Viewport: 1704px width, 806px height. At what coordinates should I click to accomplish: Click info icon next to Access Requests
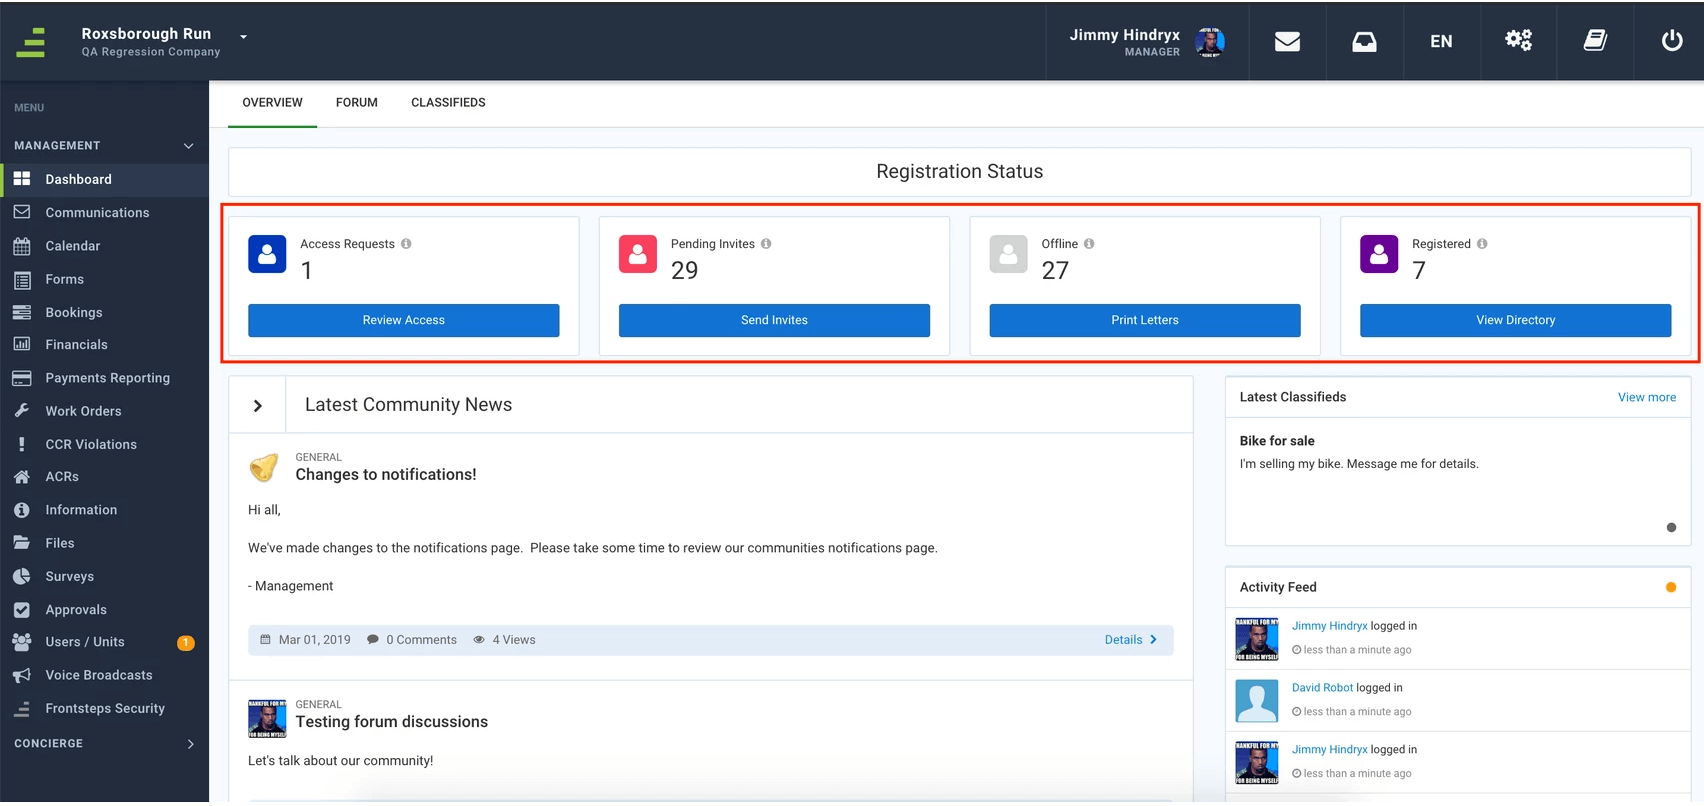click(406, 244)
